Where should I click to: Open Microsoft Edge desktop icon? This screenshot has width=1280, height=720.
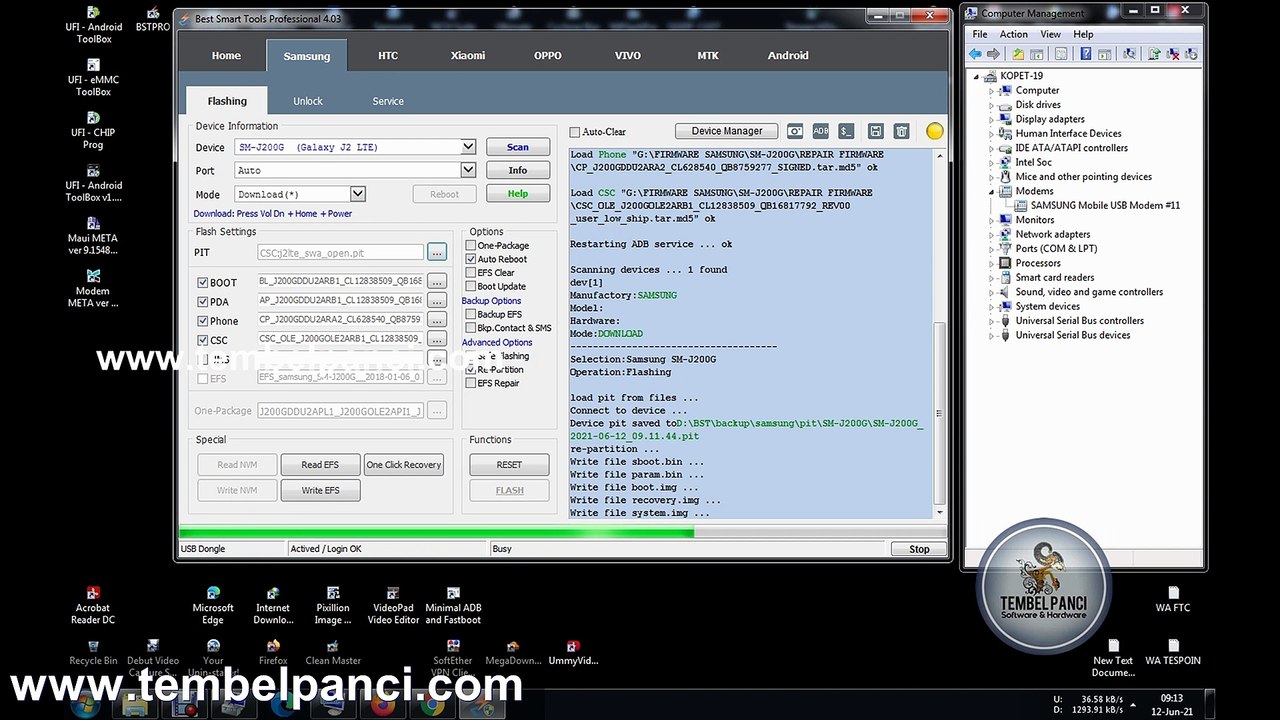[x=213, y=606]
